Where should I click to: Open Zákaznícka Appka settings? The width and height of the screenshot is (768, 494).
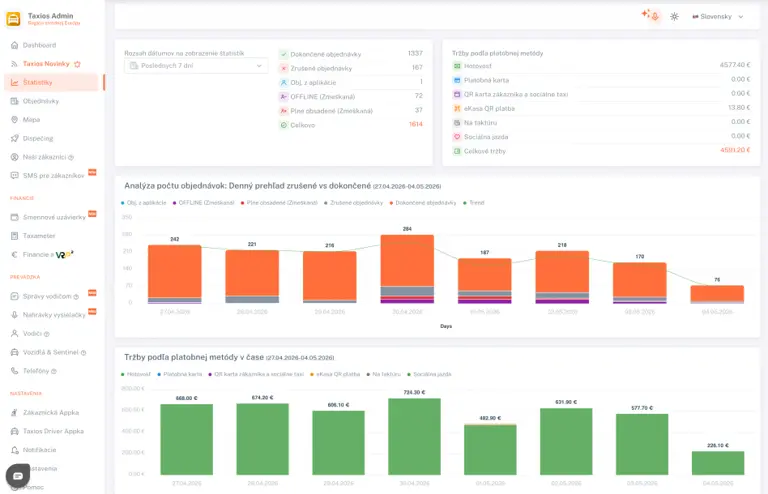pyautogui.click(x=50, y=412)
